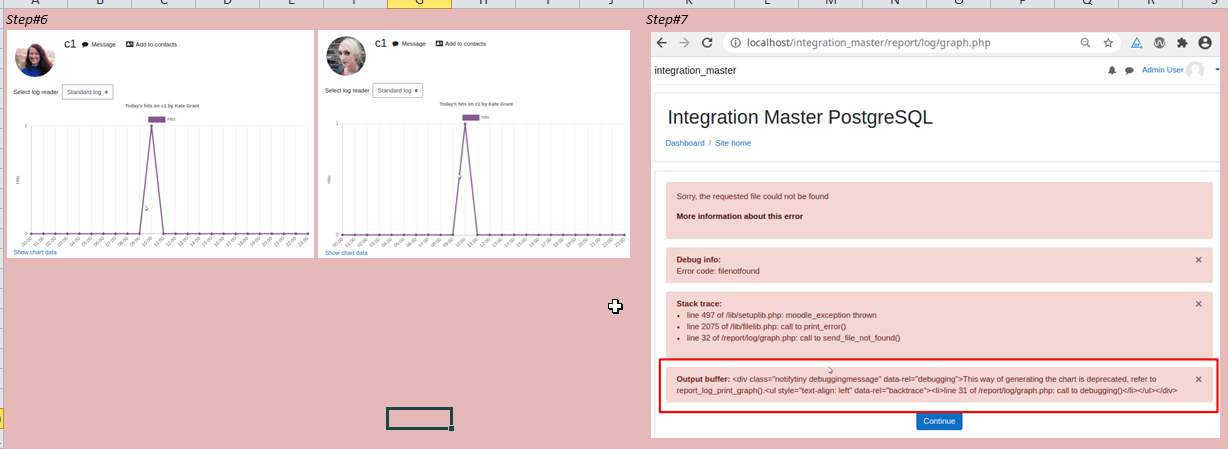1228x449 pixels.
Task: Open Moodle messages speech bubble
Action: [x=1129, y=71]
